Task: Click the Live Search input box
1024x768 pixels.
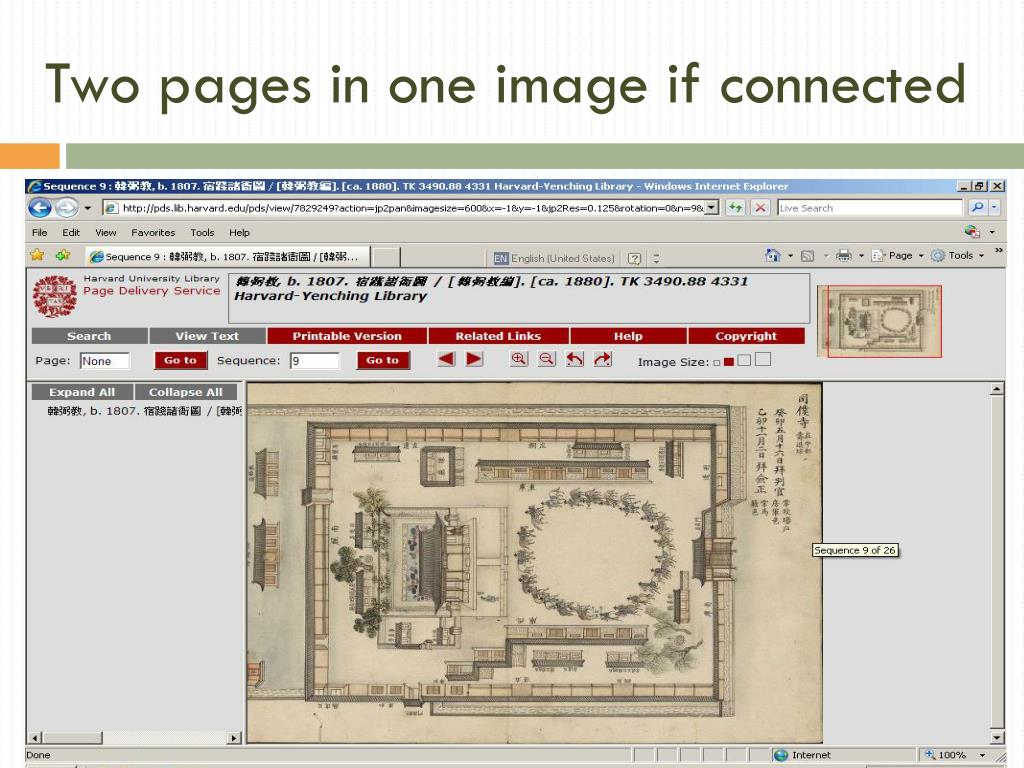Action: [870, 208]
